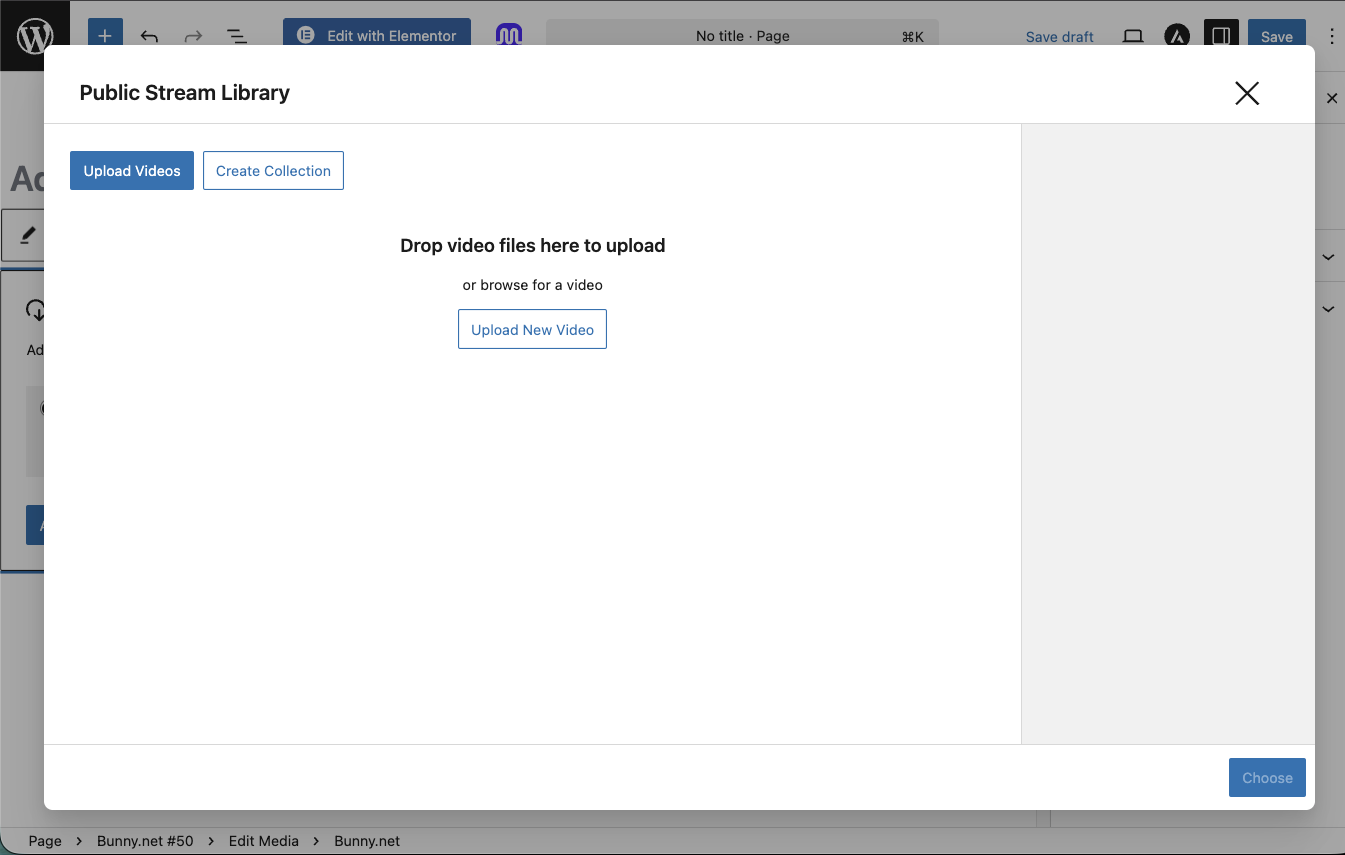Select Bunny.net #50 breadcrumb item

coord(145,841)
